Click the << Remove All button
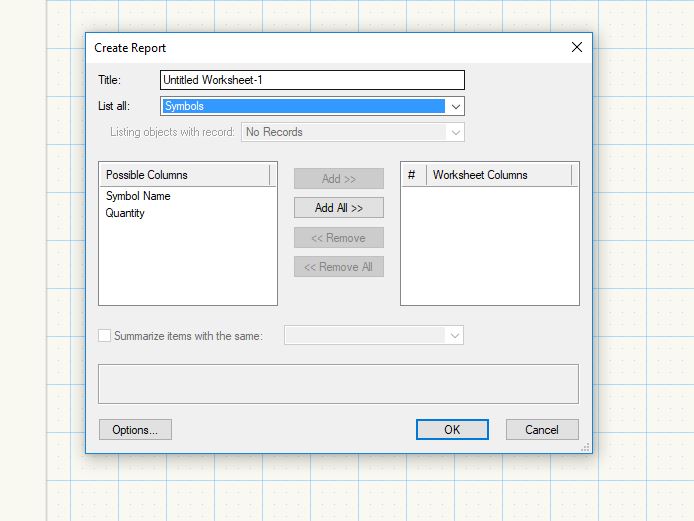Screen dimensions: 694x521 click(x=338, y=267)
